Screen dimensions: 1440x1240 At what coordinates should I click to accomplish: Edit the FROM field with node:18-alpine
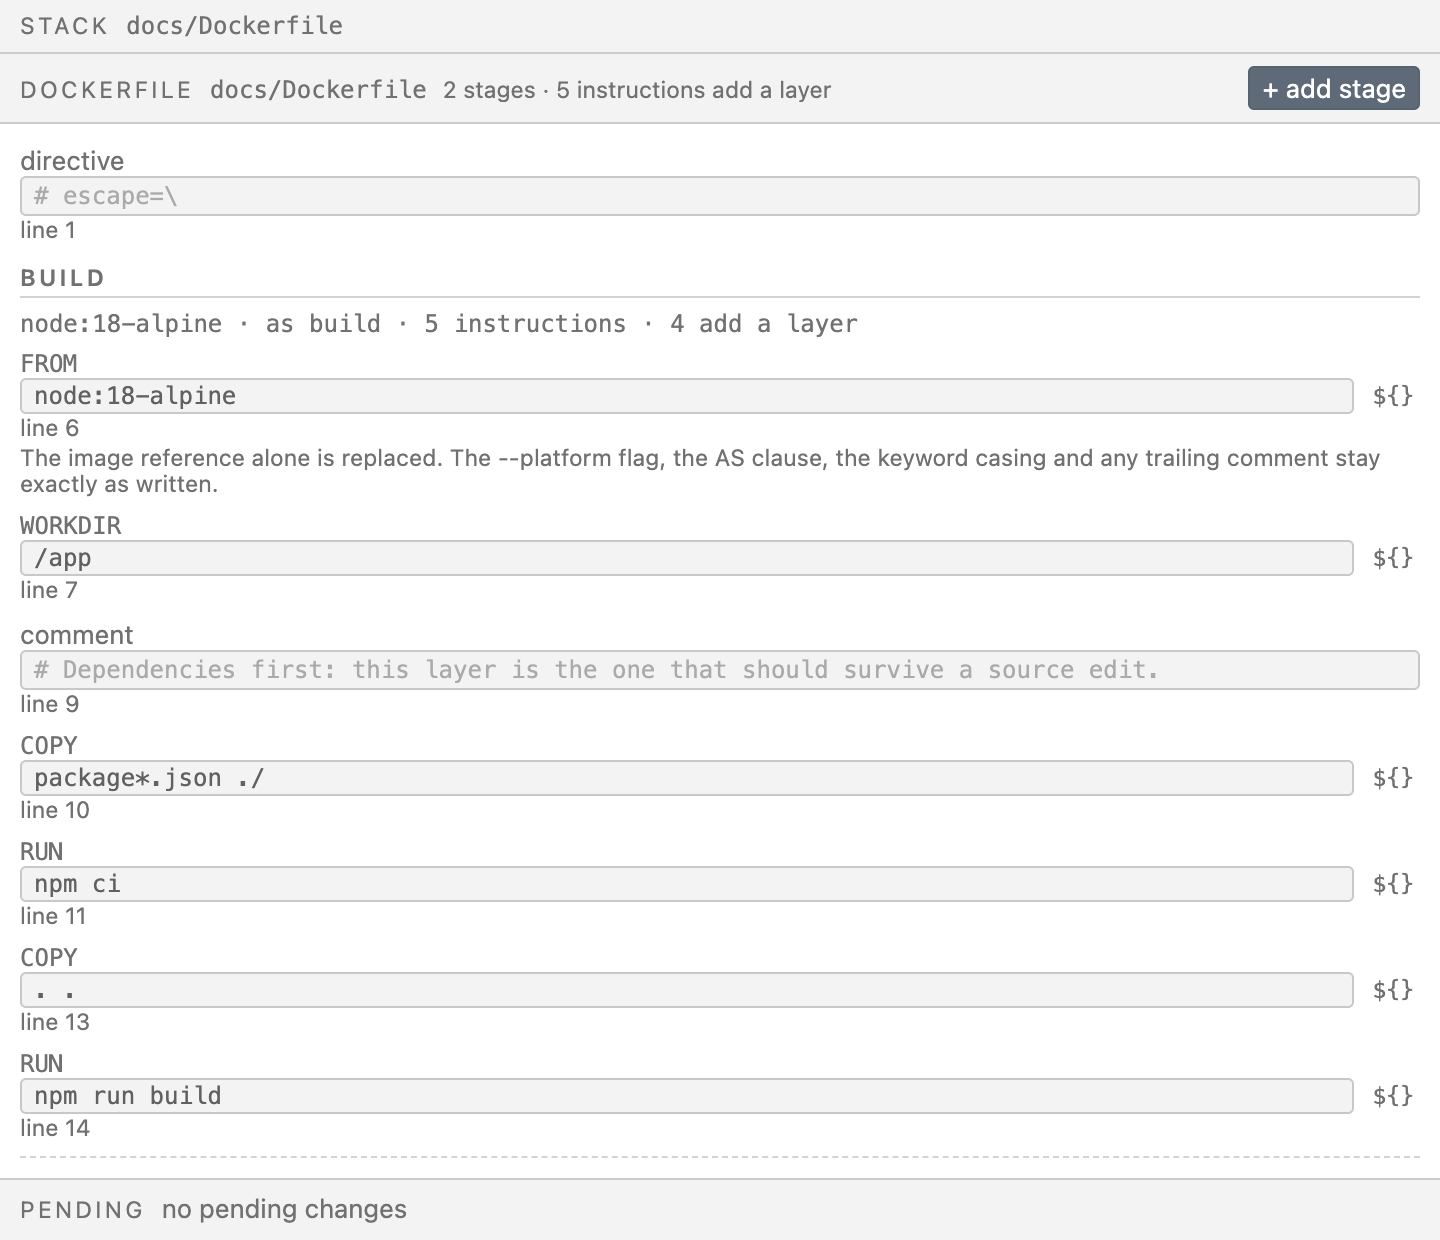click(687, 396)
